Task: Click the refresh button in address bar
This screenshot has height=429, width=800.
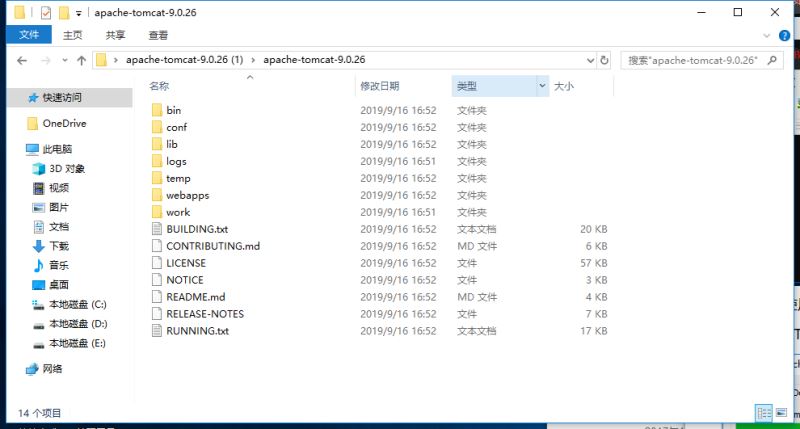Action: pyautogui.click(x=604, y=60)
